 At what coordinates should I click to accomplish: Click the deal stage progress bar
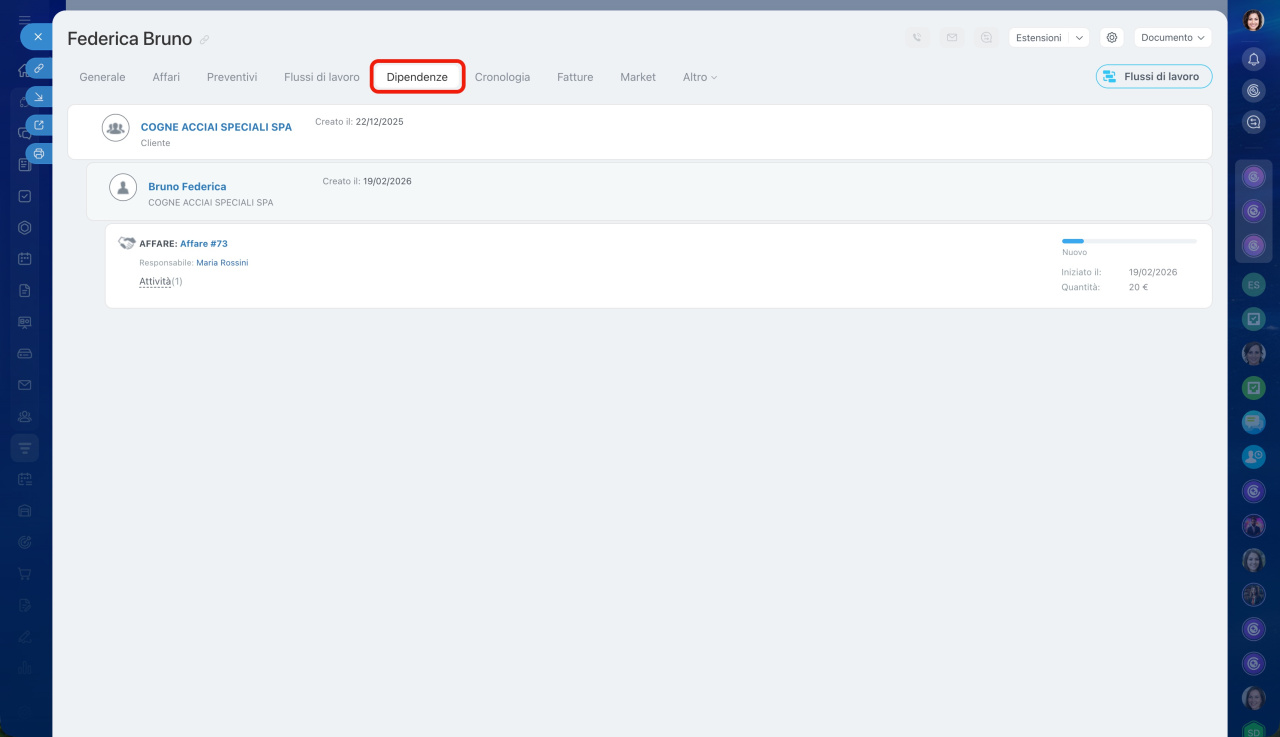click(x=1129, y=241)
